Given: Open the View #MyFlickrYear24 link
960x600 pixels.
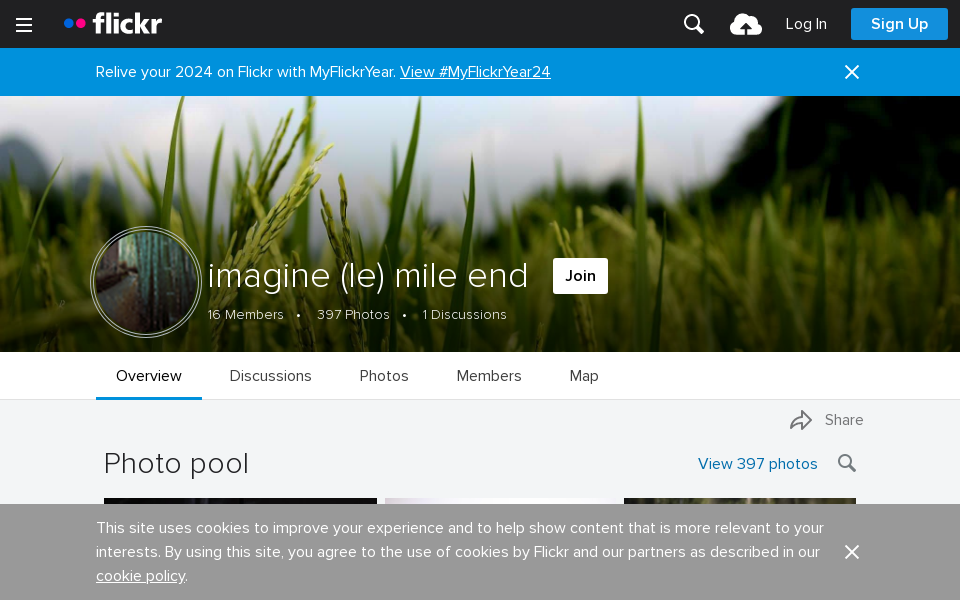Looking at the screenshot, I should [x=475, y=72].
